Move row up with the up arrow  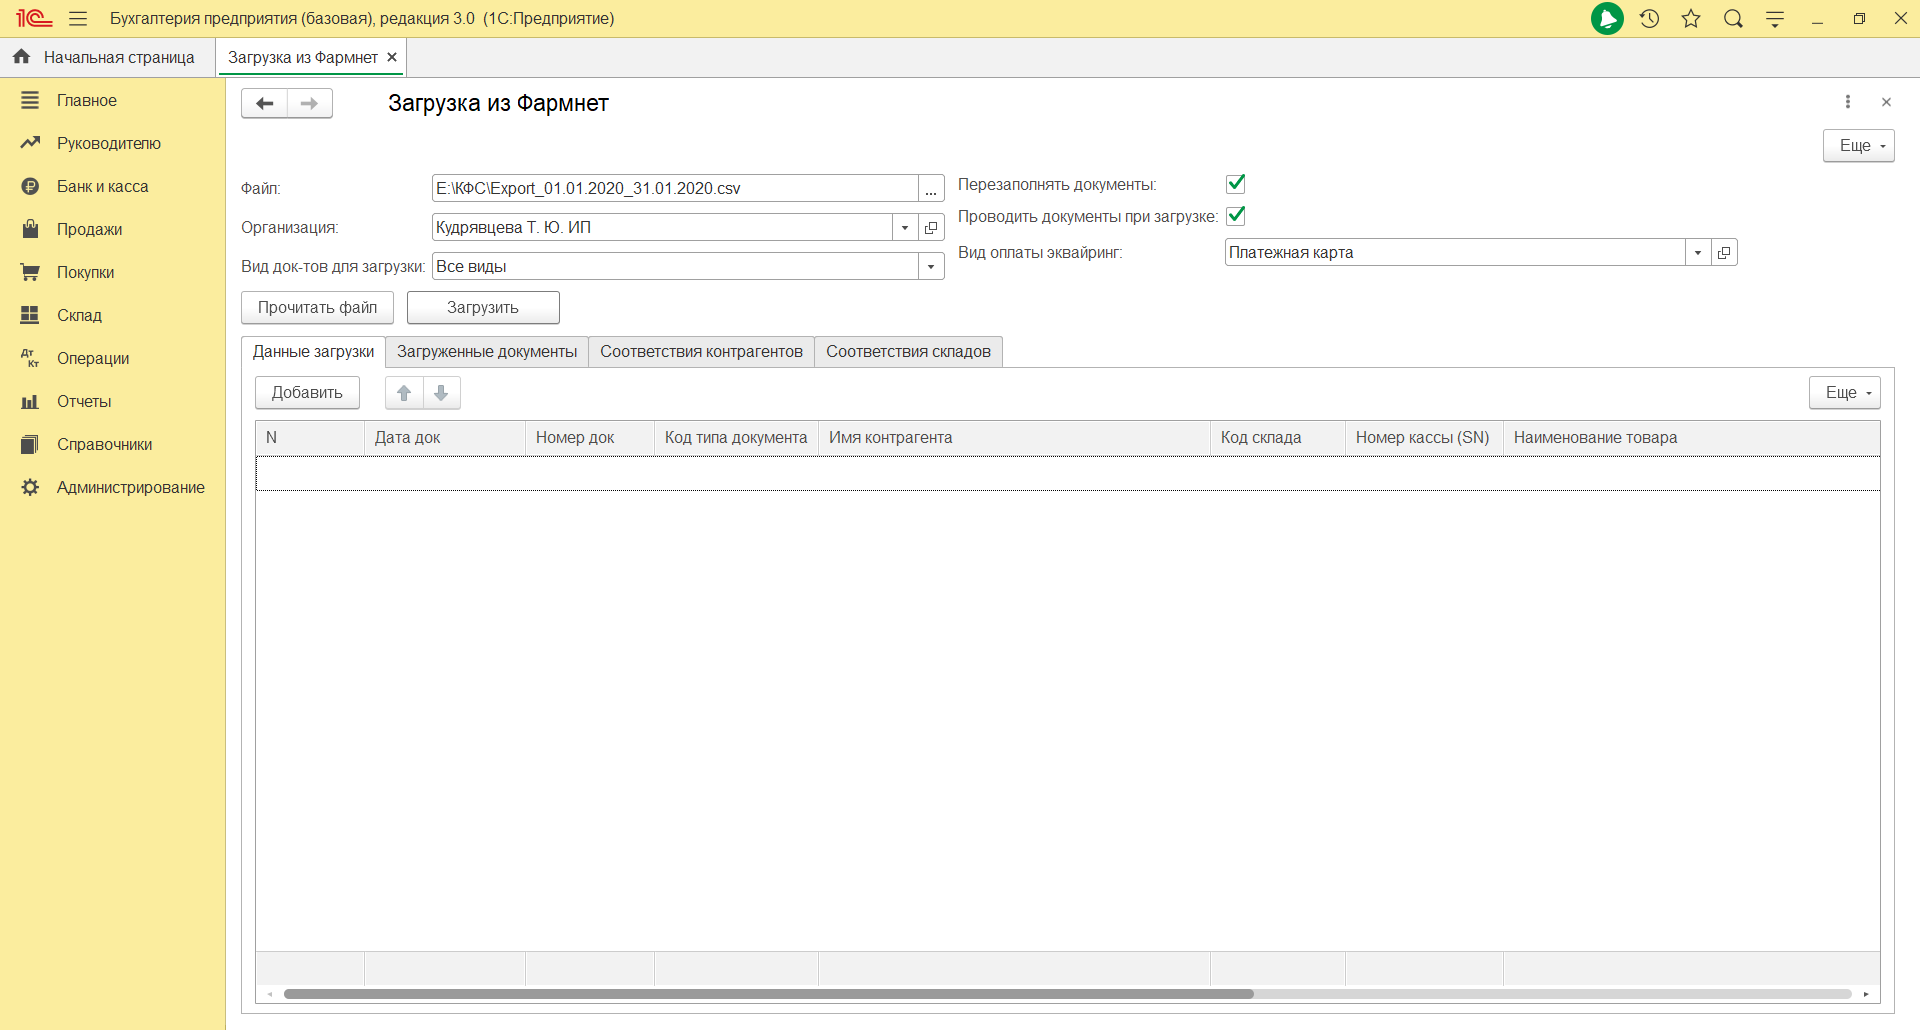point(404,393)
